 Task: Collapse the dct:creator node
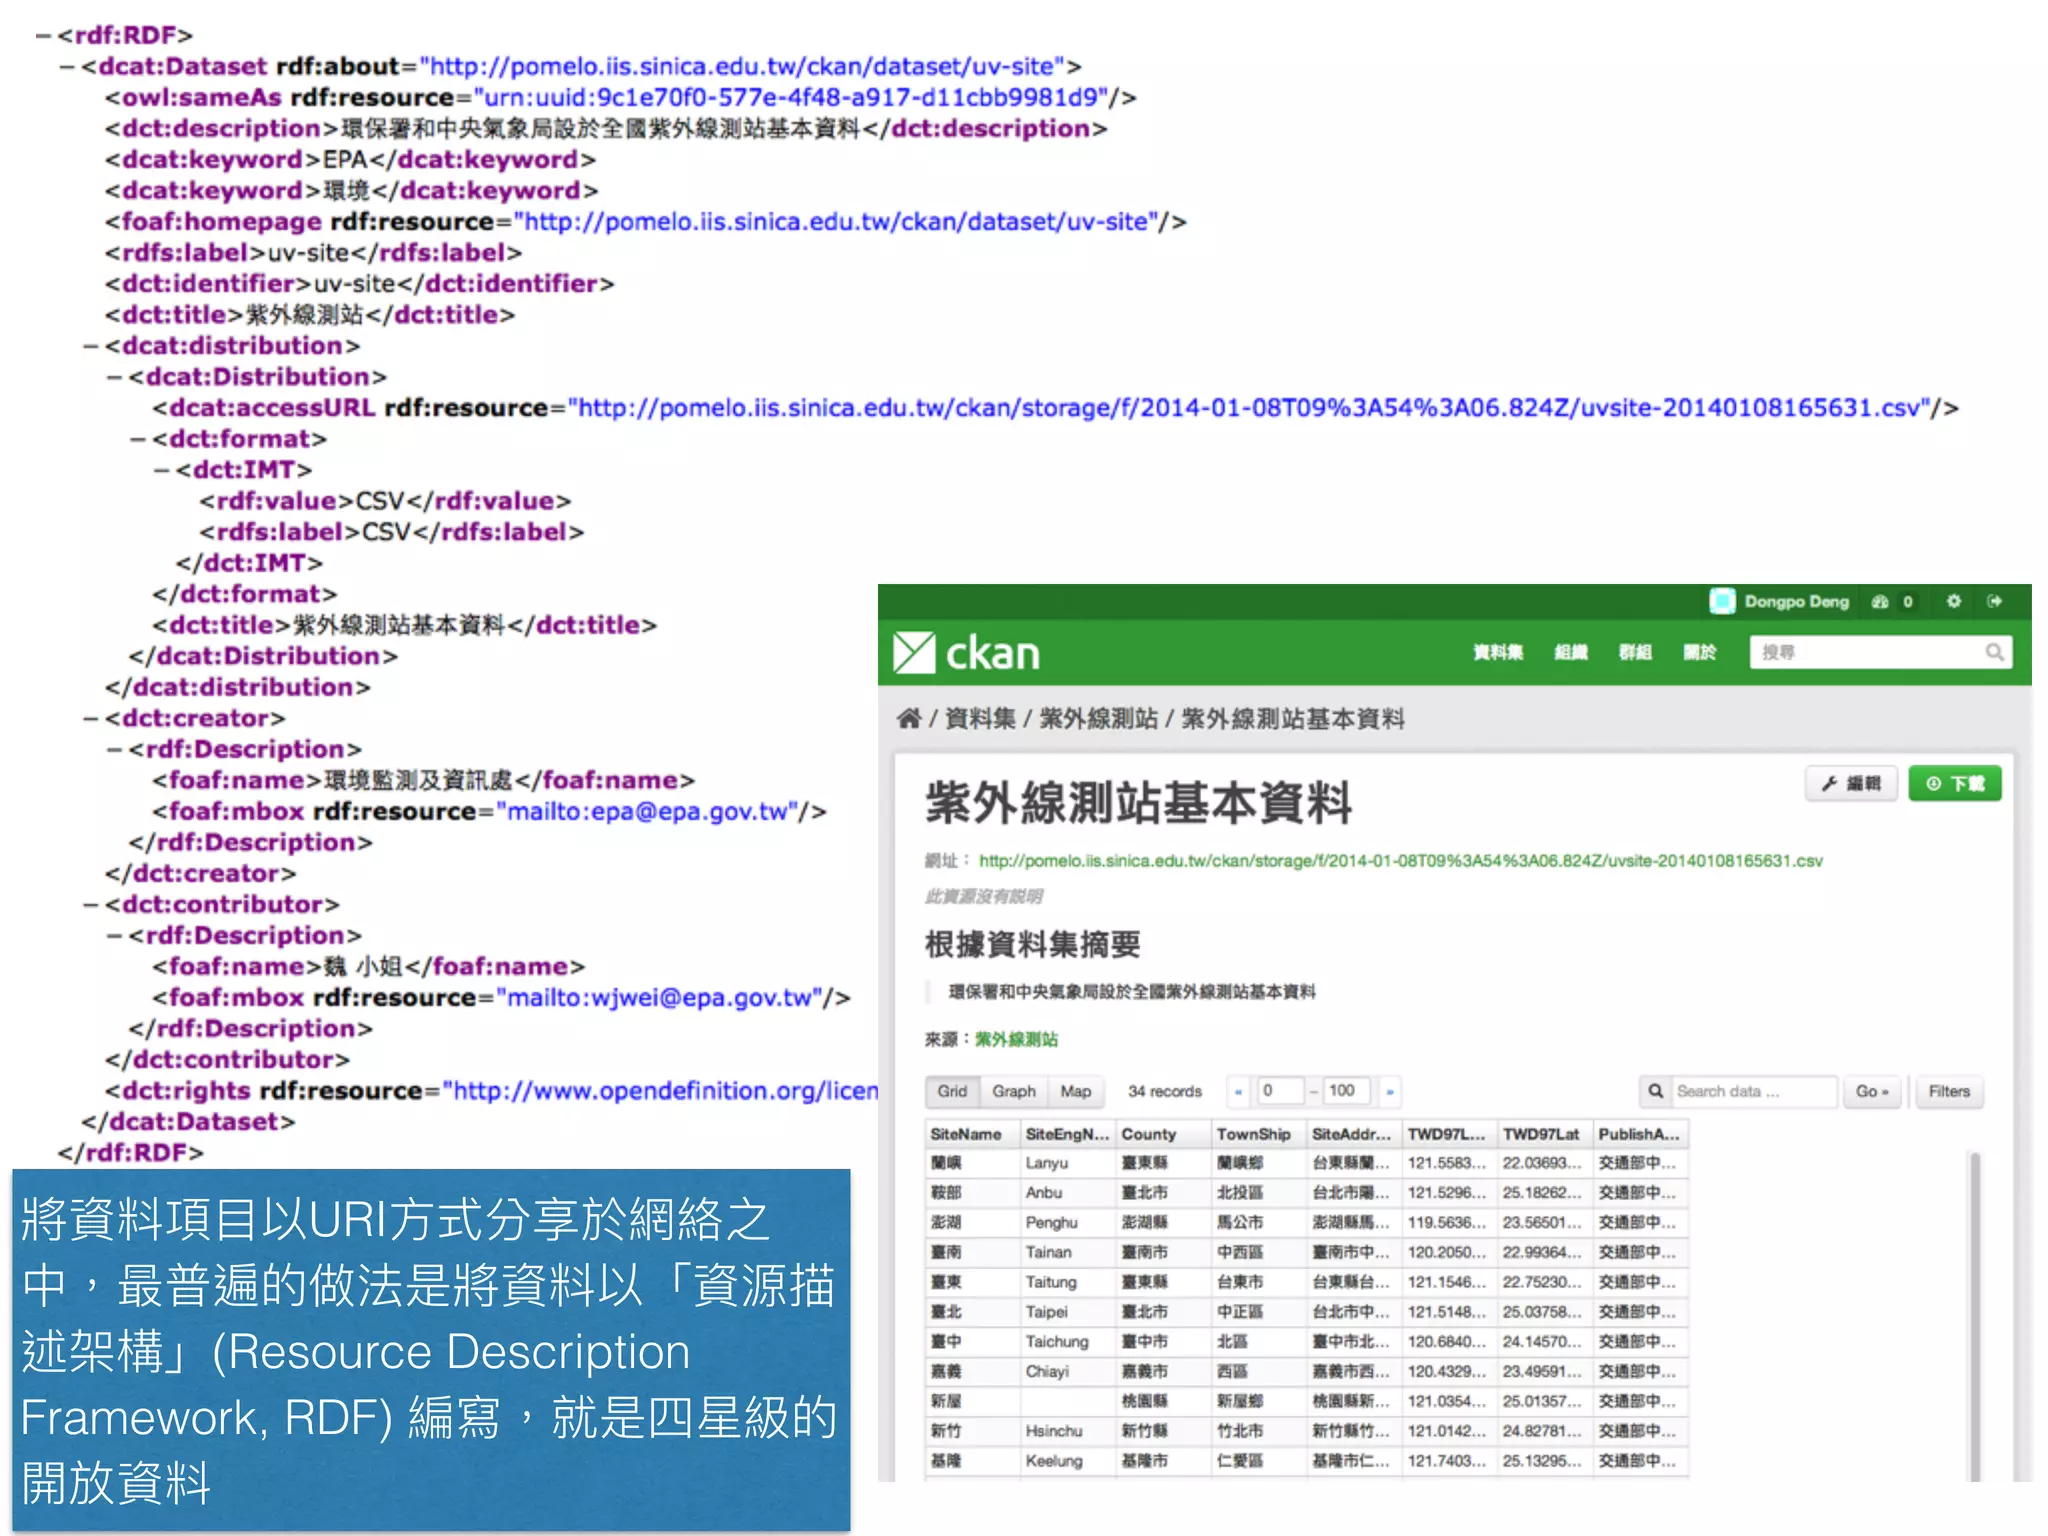point(91,718)
